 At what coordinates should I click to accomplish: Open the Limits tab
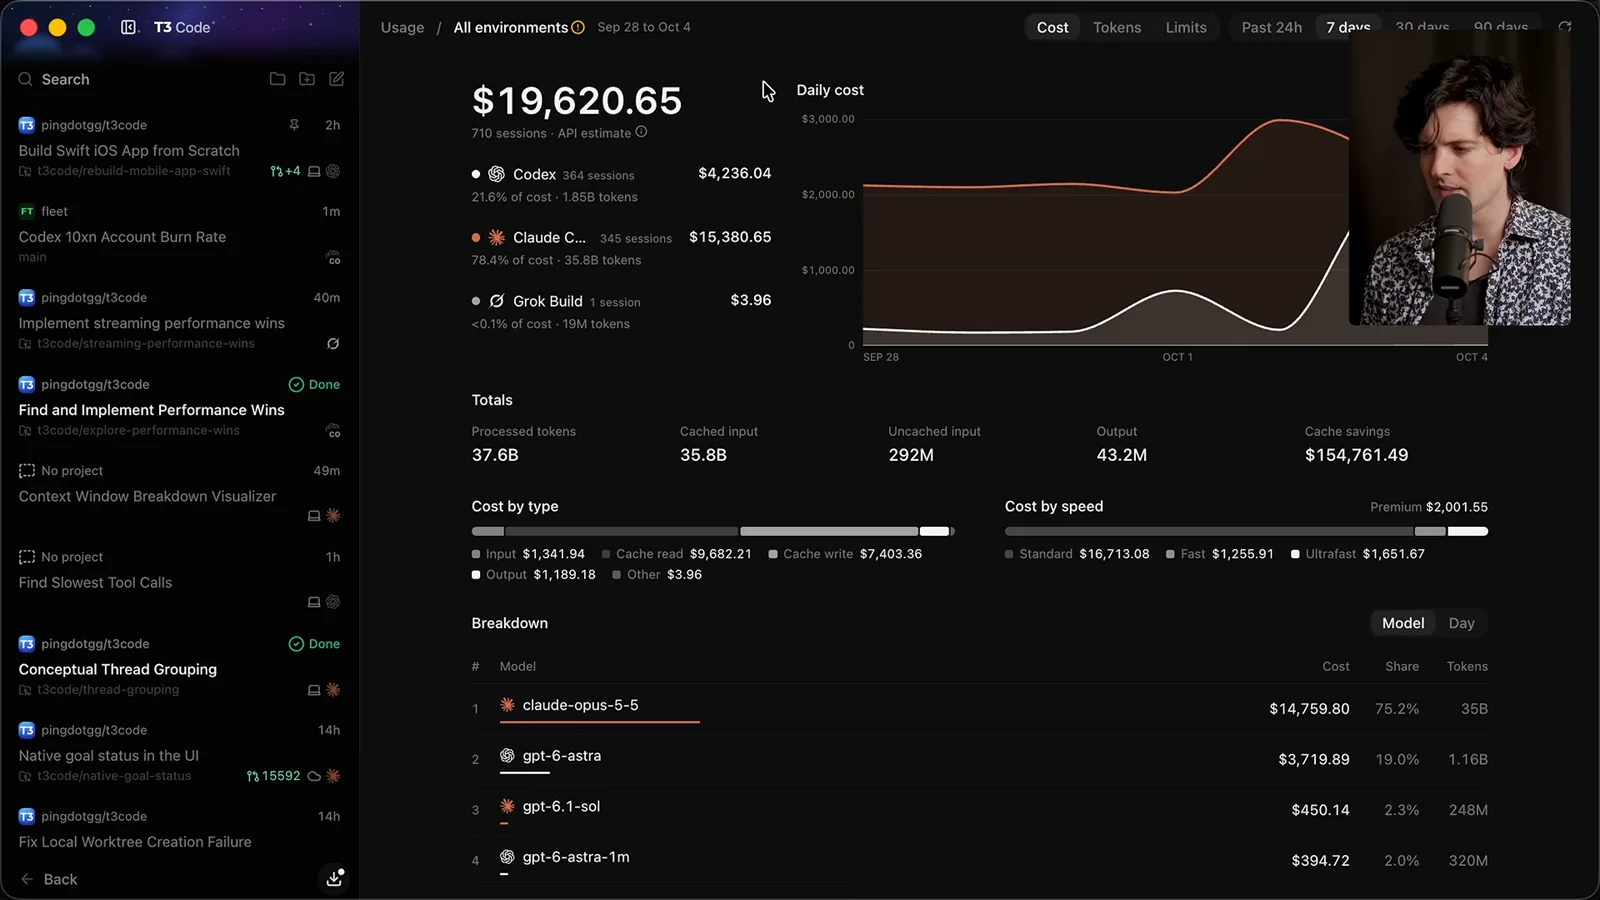coord(1186,28)
